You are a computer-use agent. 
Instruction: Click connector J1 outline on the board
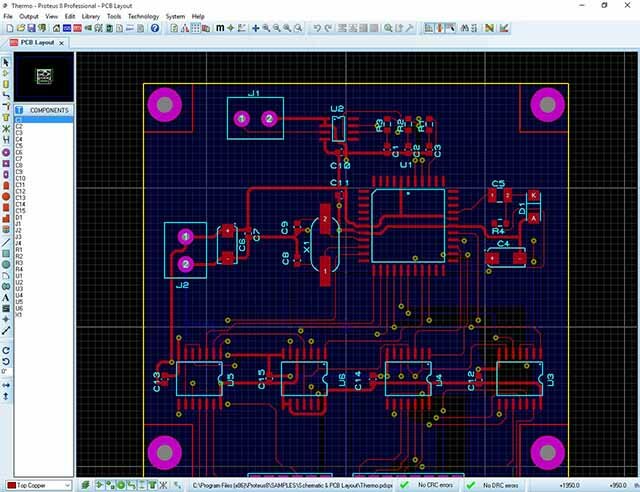[256, 118]
